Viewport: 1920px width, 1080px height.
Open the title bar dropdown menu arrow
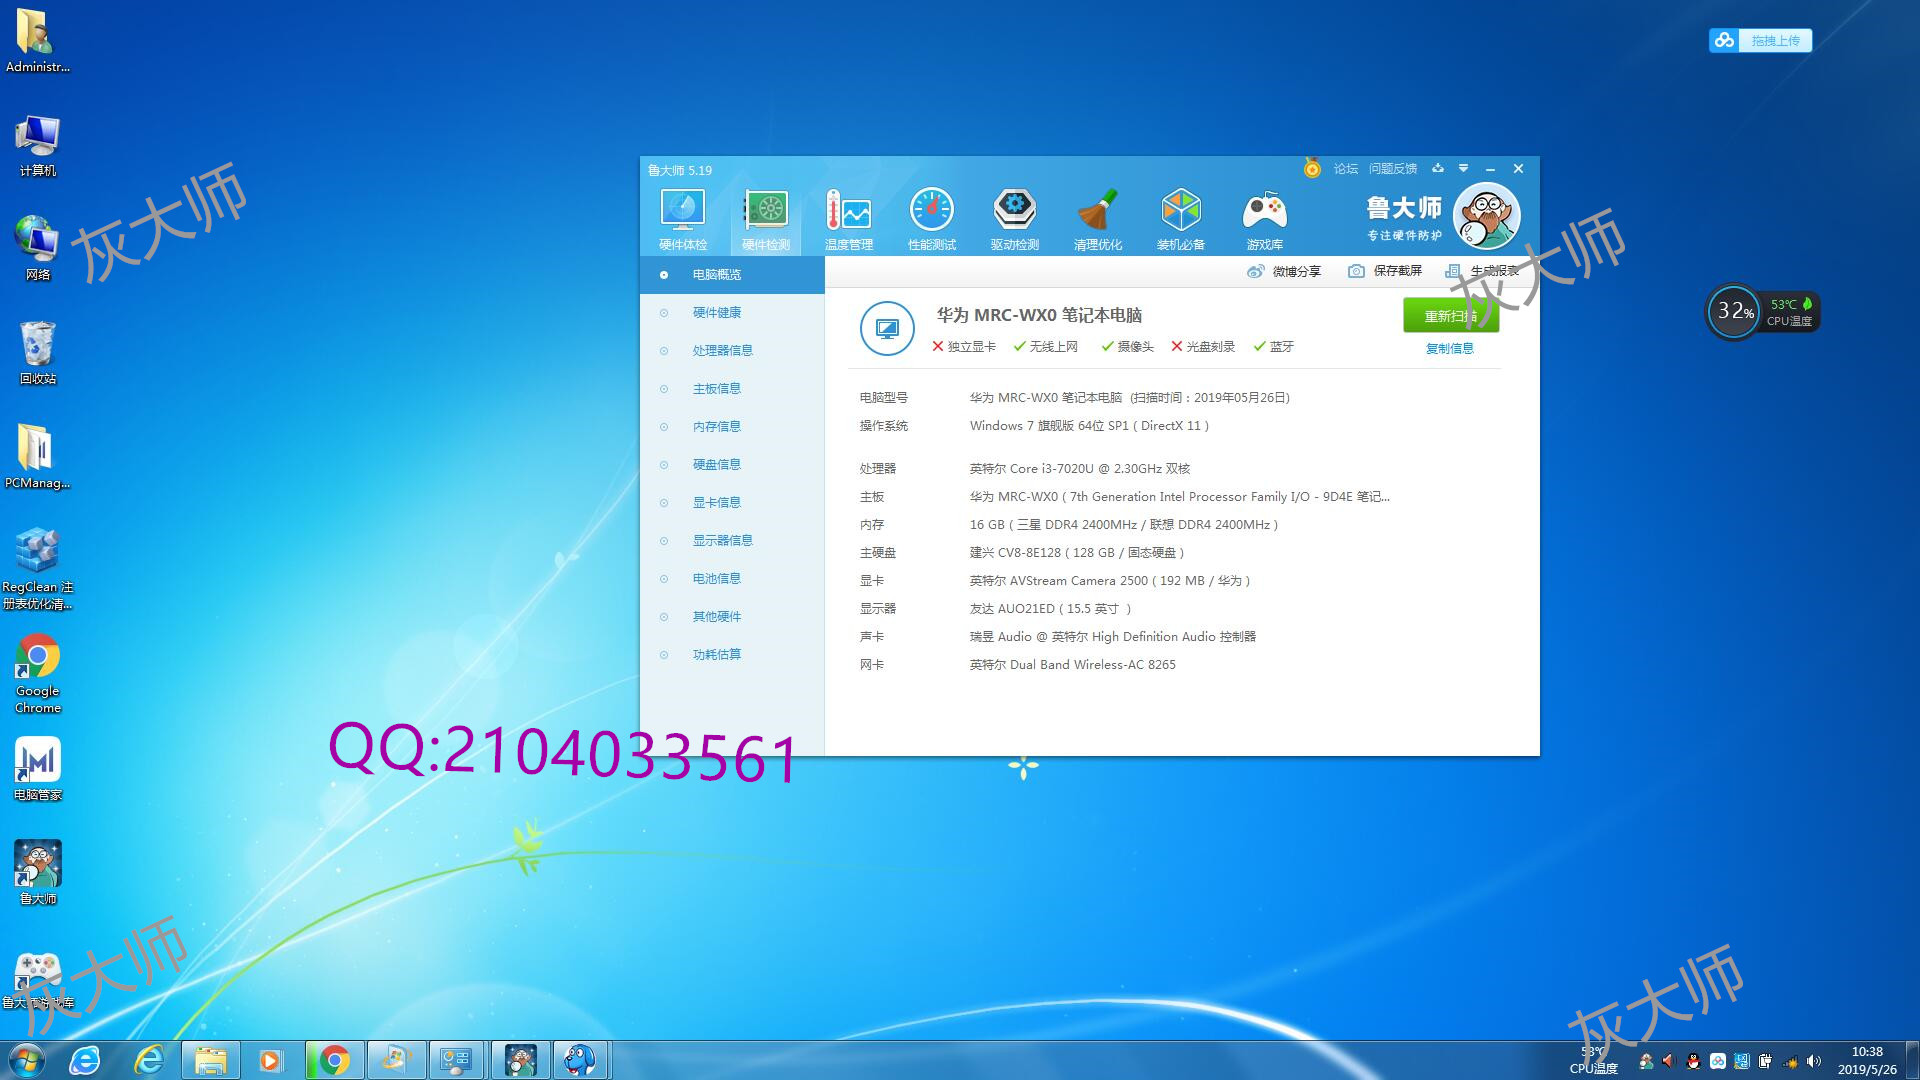coord(1463,168)
